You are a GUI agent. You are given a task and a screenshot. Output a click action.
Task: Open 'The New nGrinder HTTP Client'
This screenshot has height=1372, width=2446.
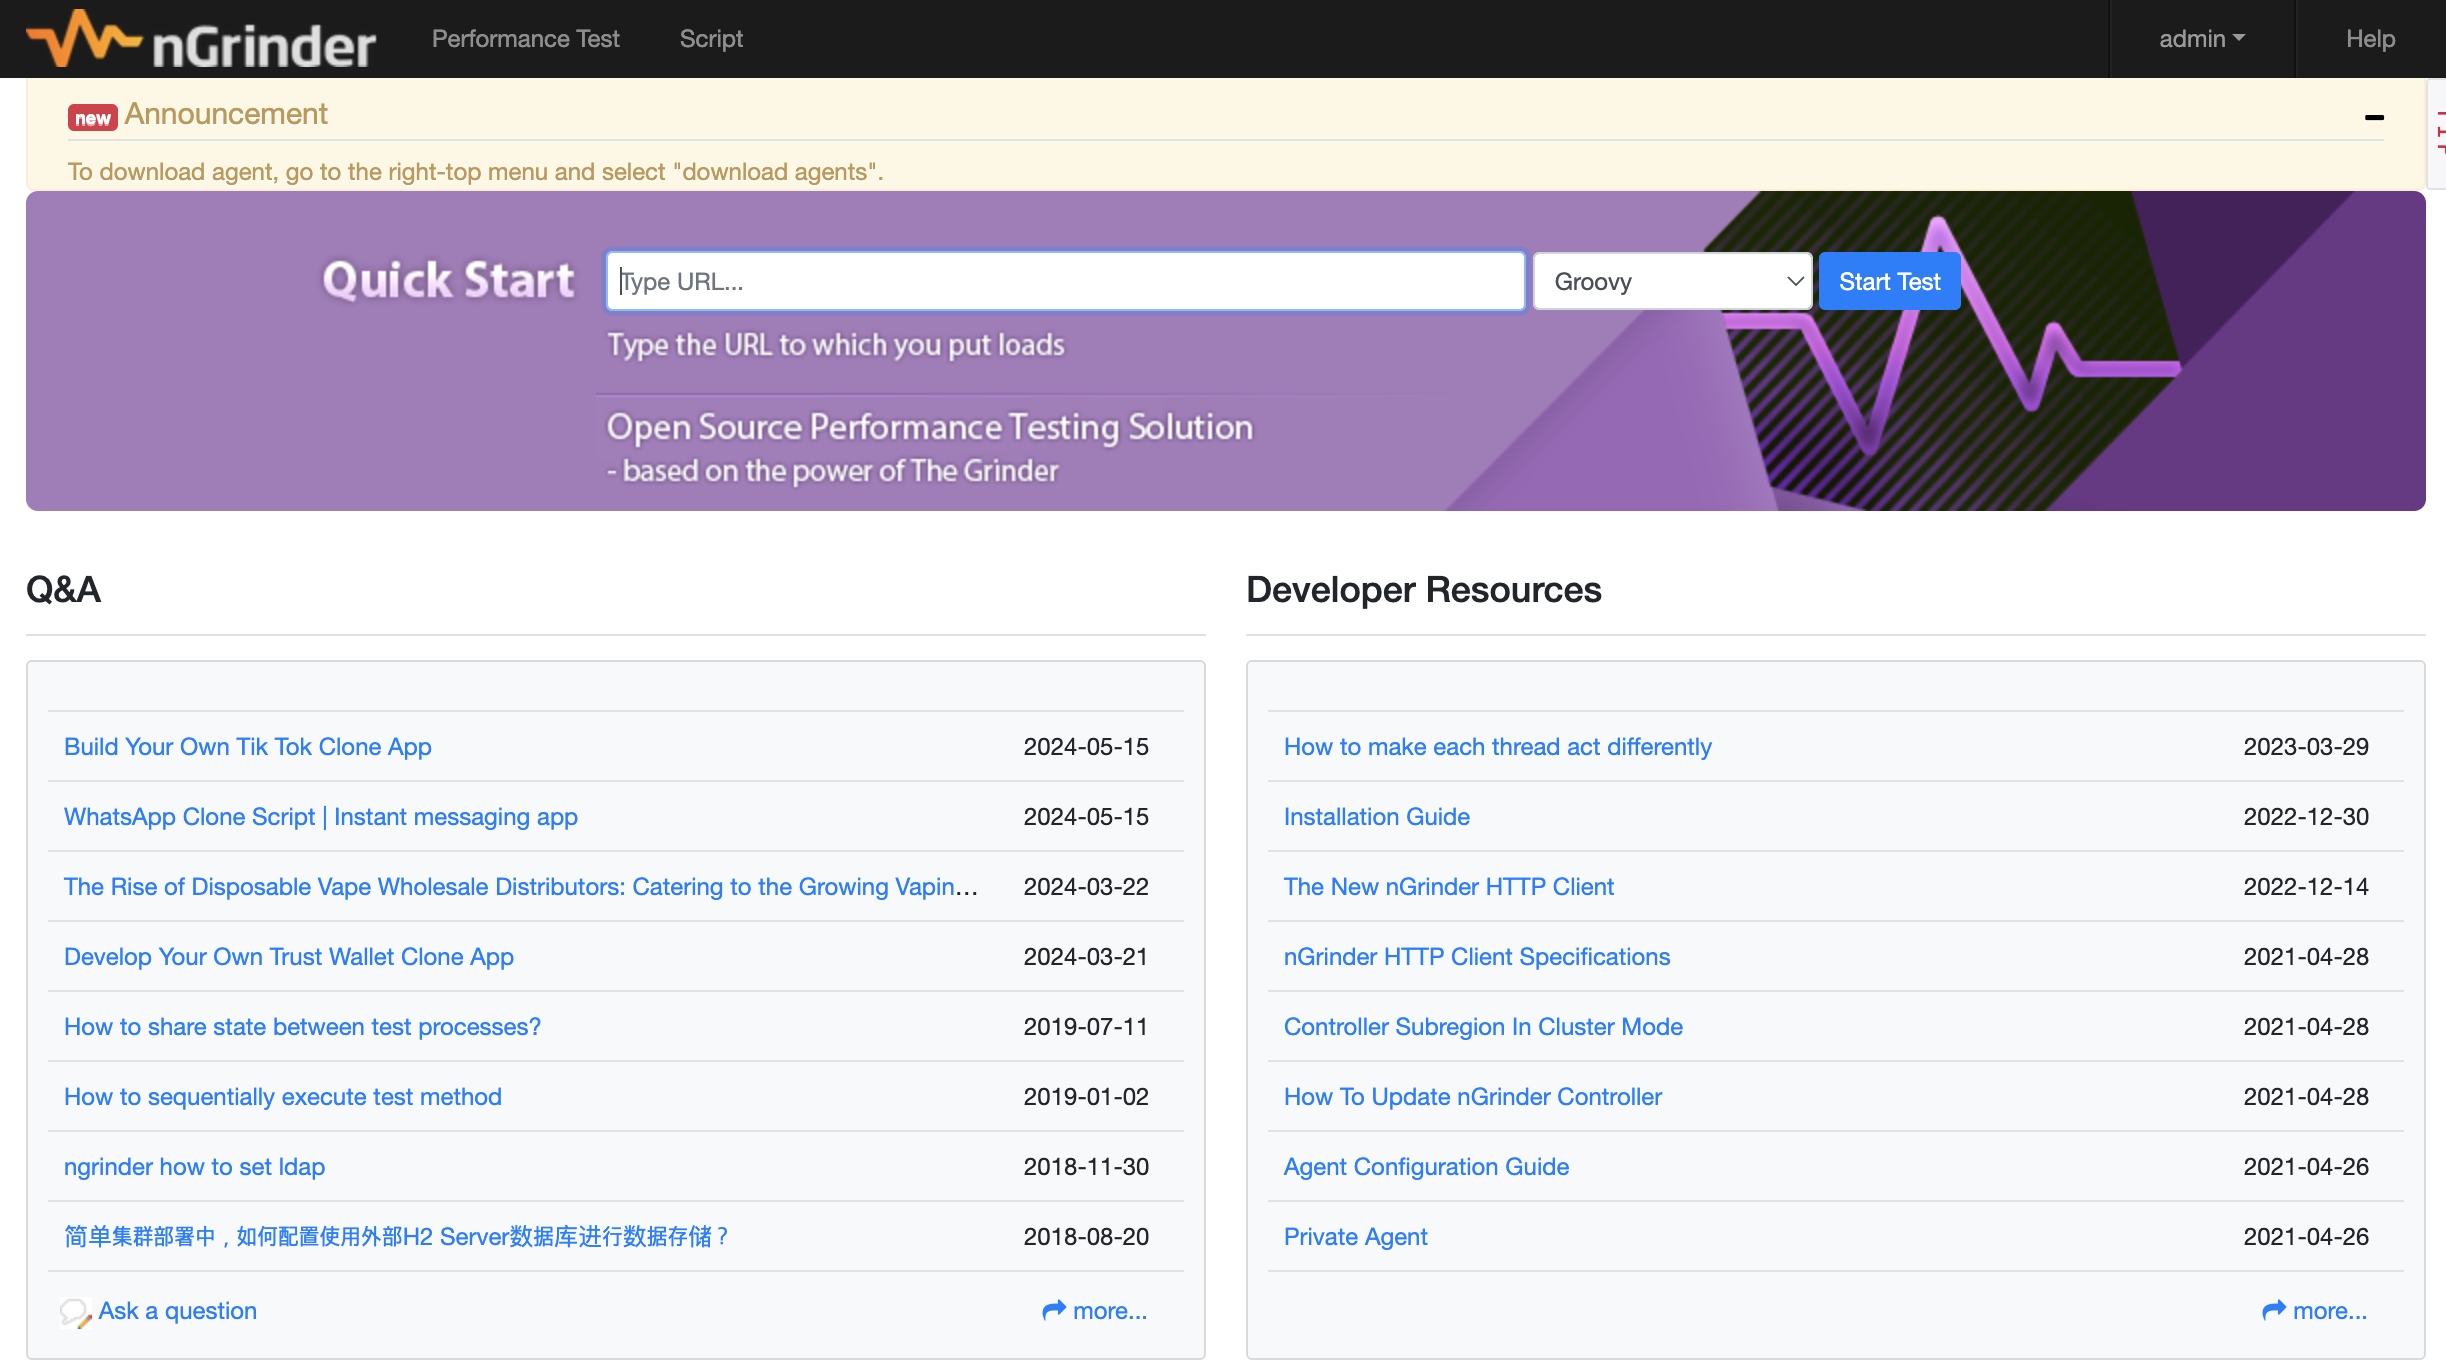[1449, 887]
